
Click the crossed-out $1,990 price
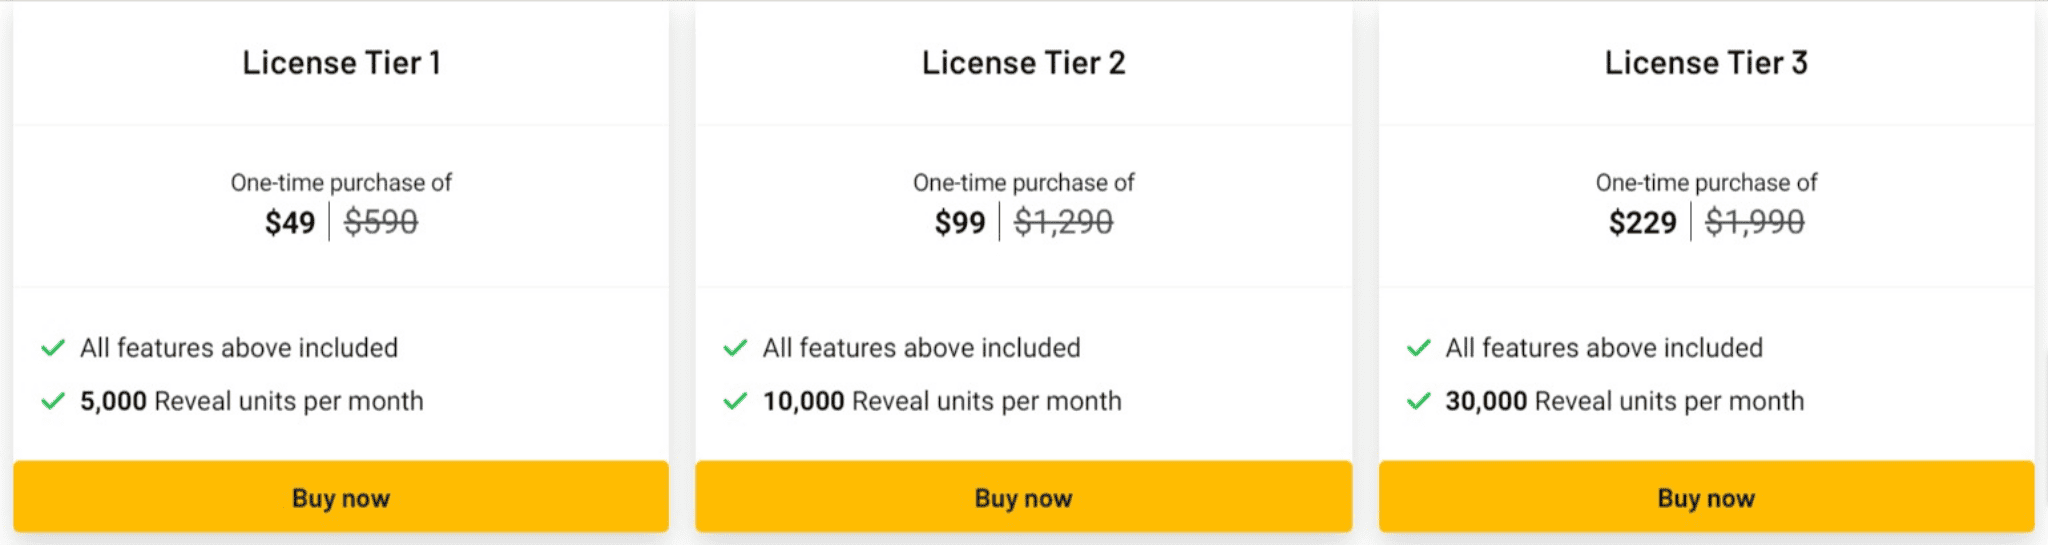[1754, 222]
